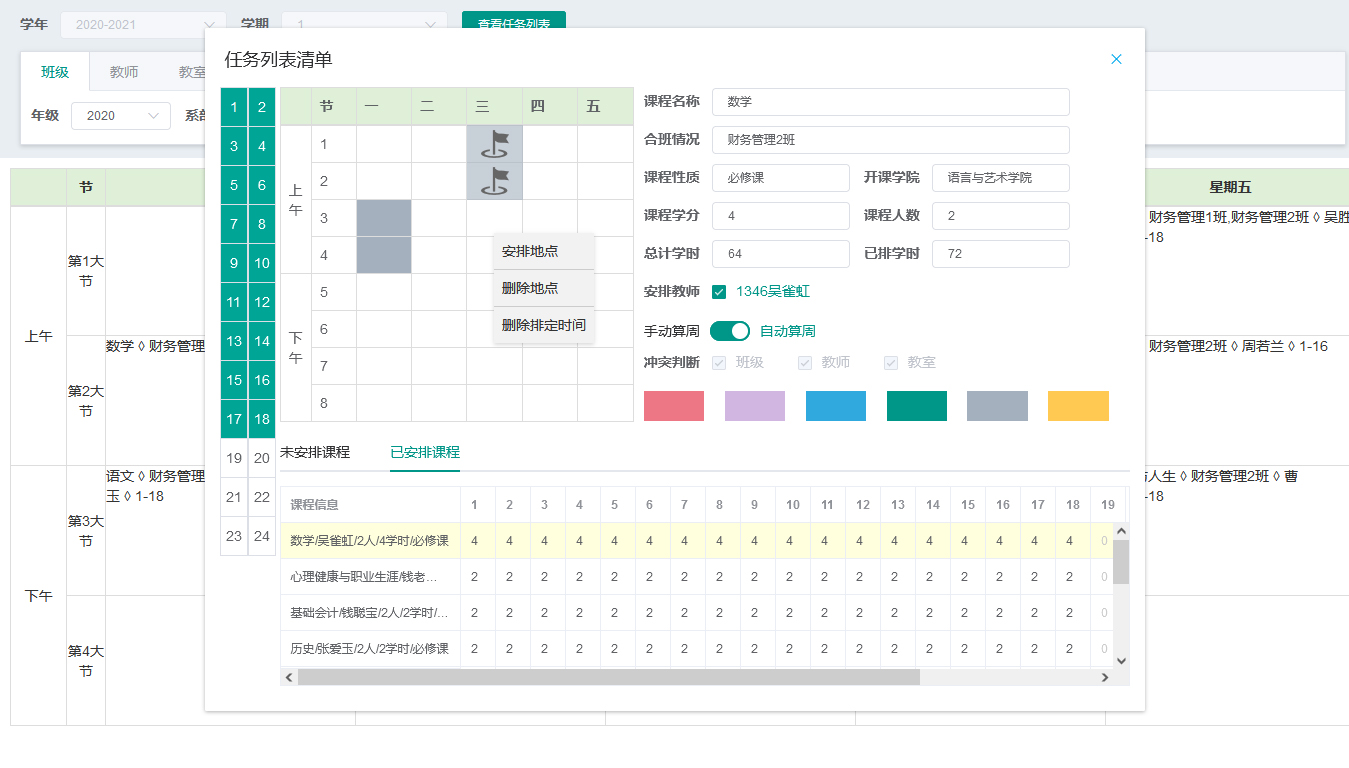Click the 星期五 column header in background timetable

coord(1230,187)
